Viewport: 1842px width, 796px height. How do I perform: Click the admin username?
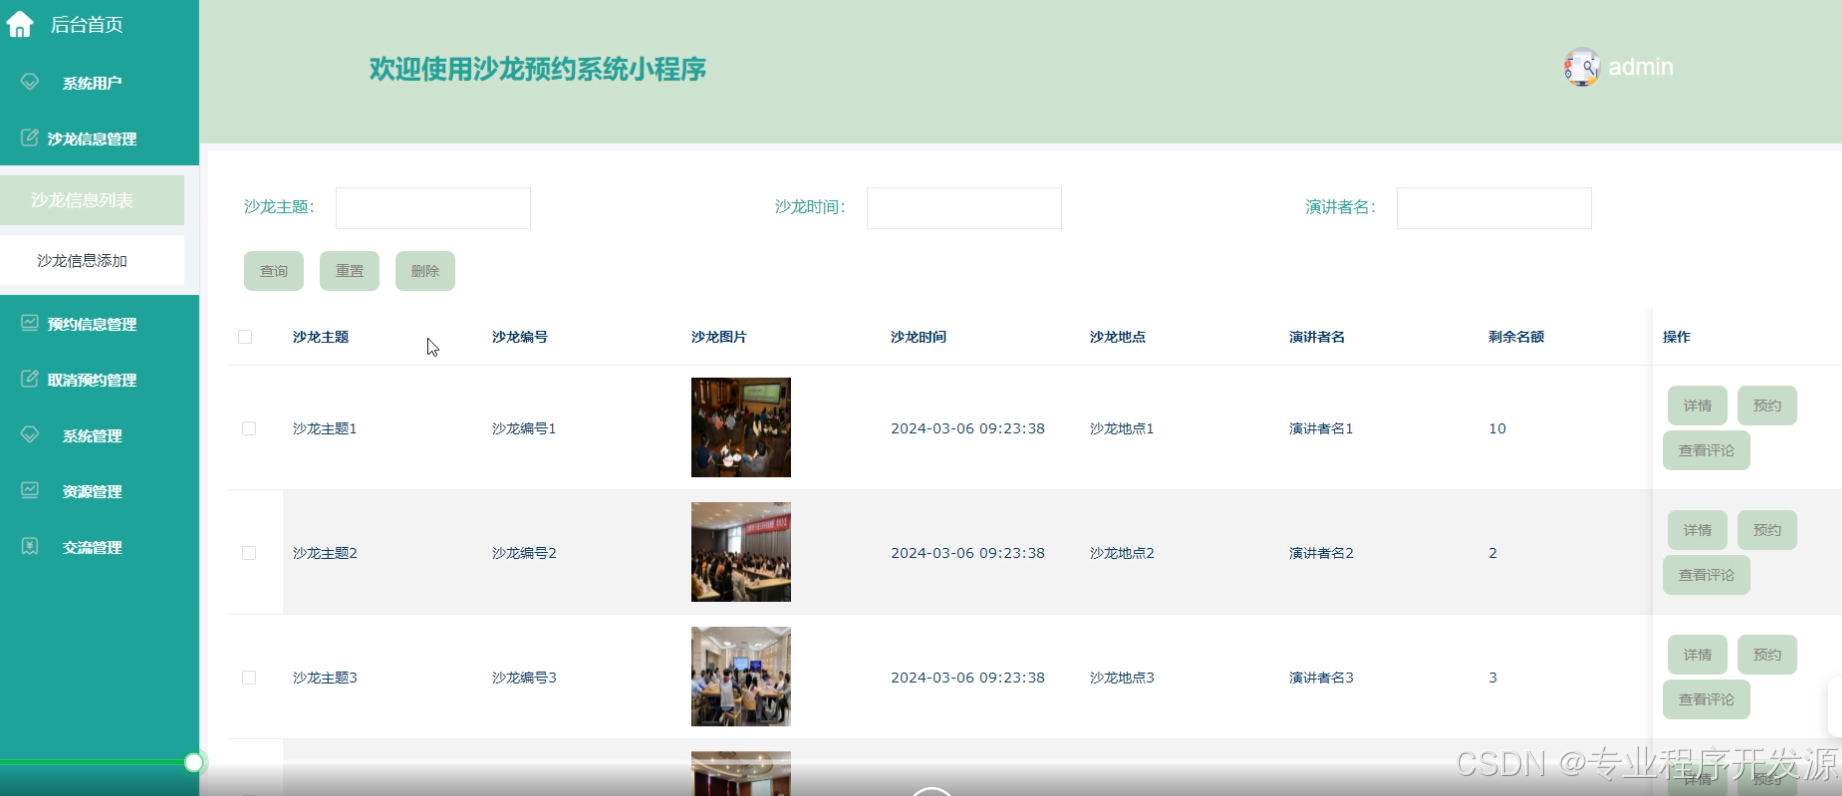(x=1641, y=67)
